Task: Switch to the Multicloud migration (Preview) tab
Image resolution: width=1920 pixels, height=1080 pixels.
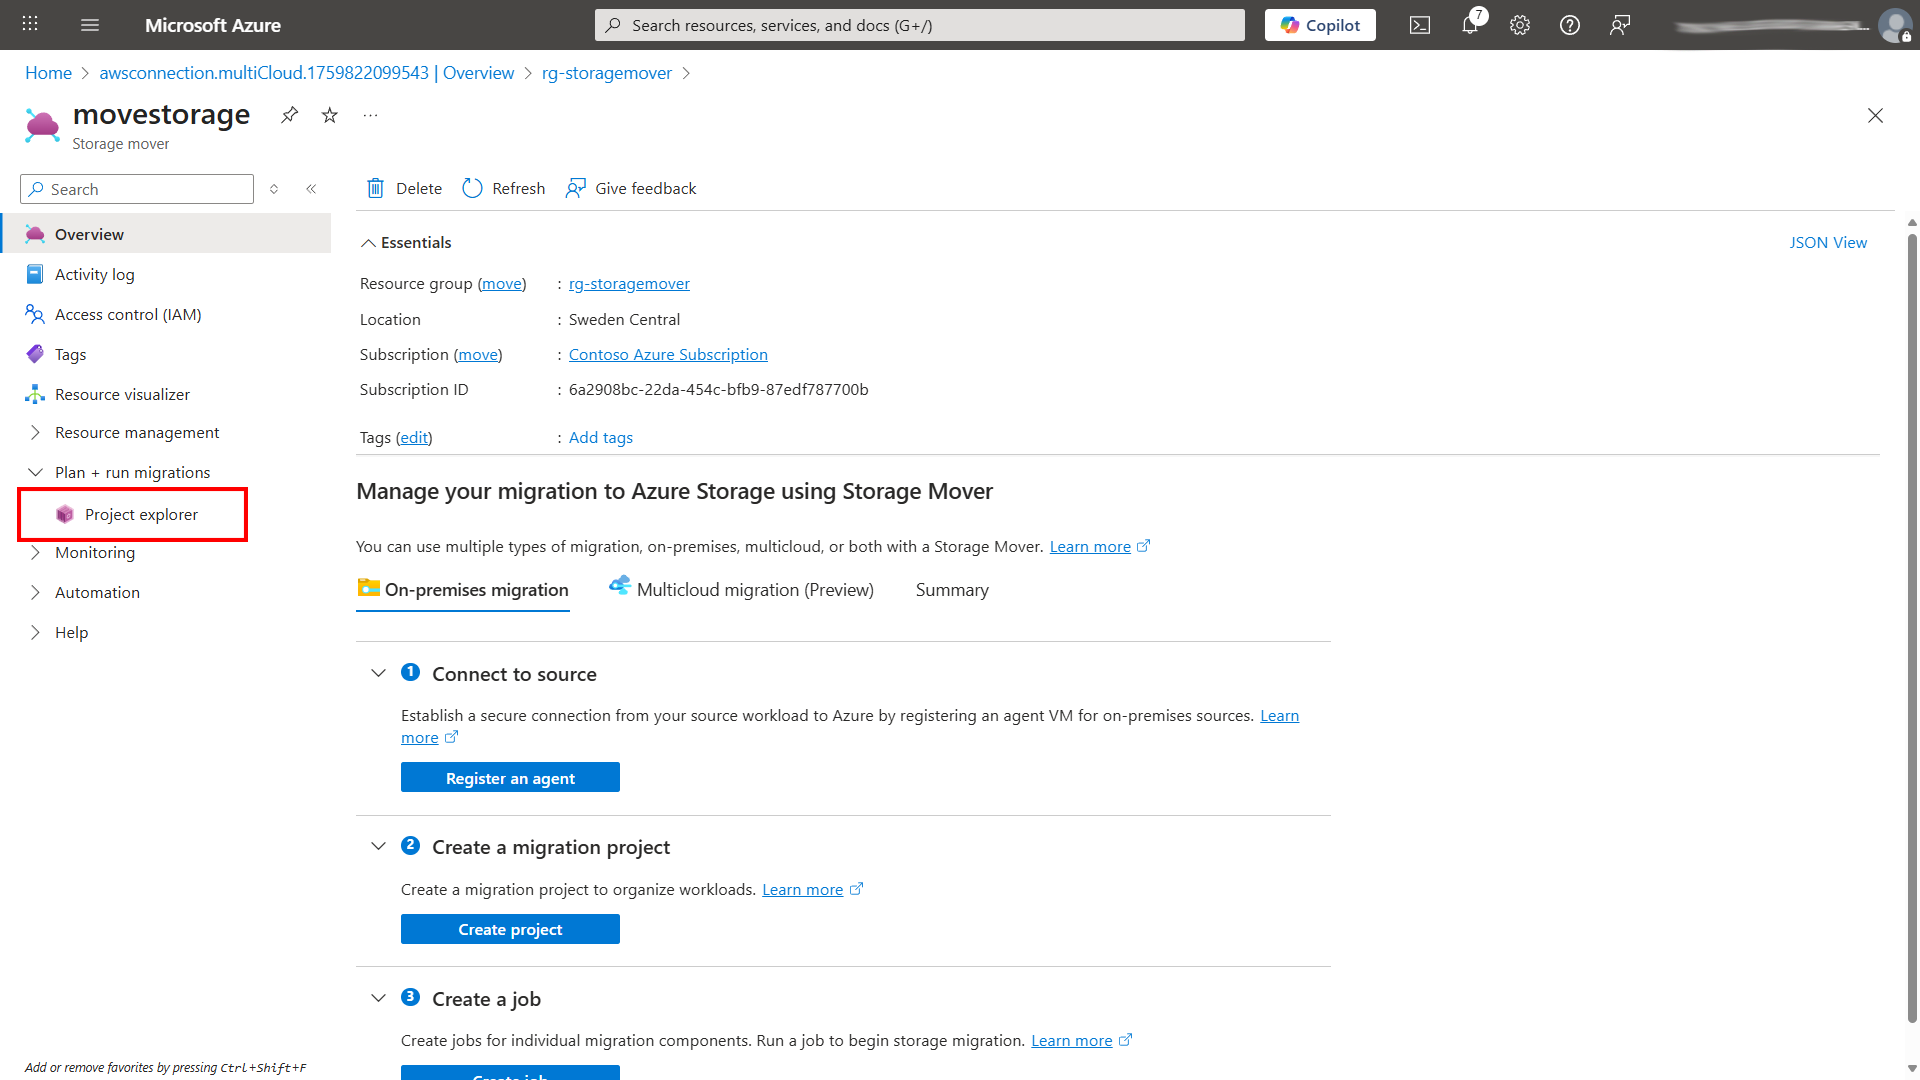Action: [754, 589]
